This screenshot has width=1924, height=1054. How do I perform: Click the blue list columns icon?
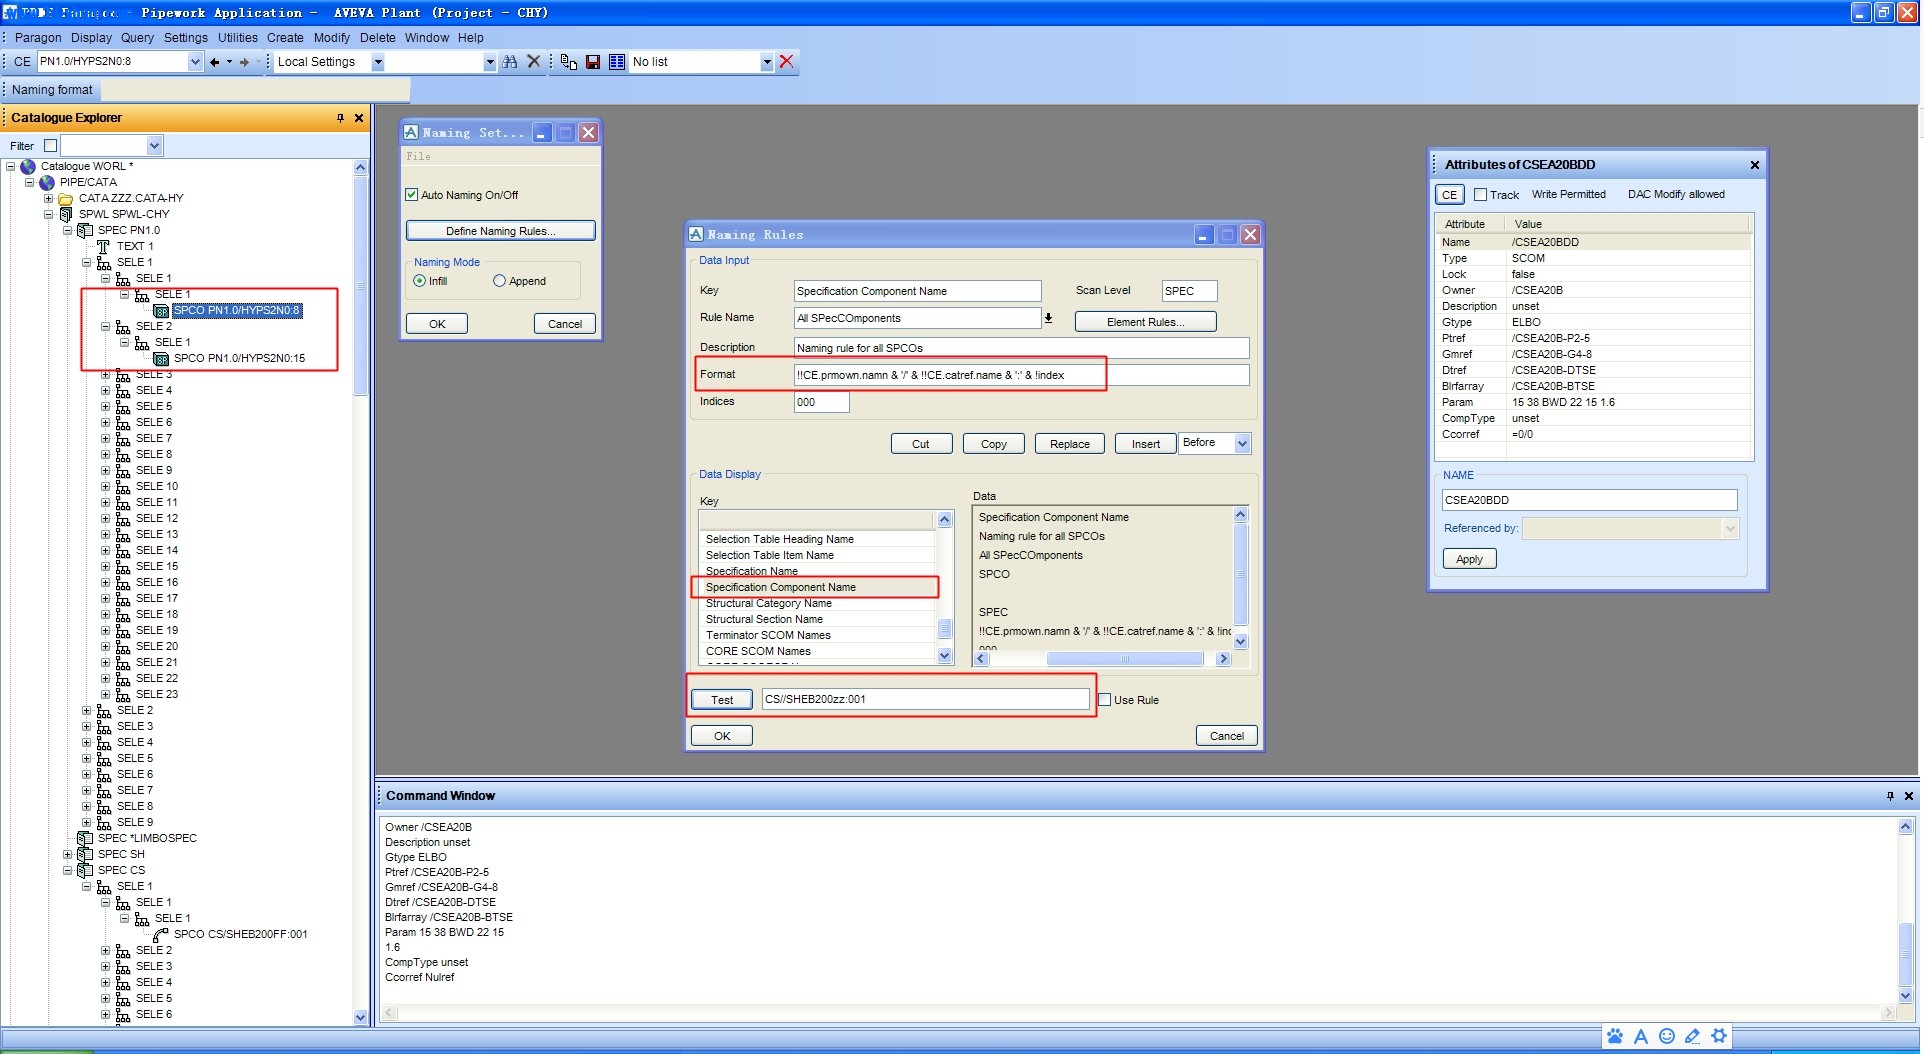pyautogui.click(x=617, y=62)
